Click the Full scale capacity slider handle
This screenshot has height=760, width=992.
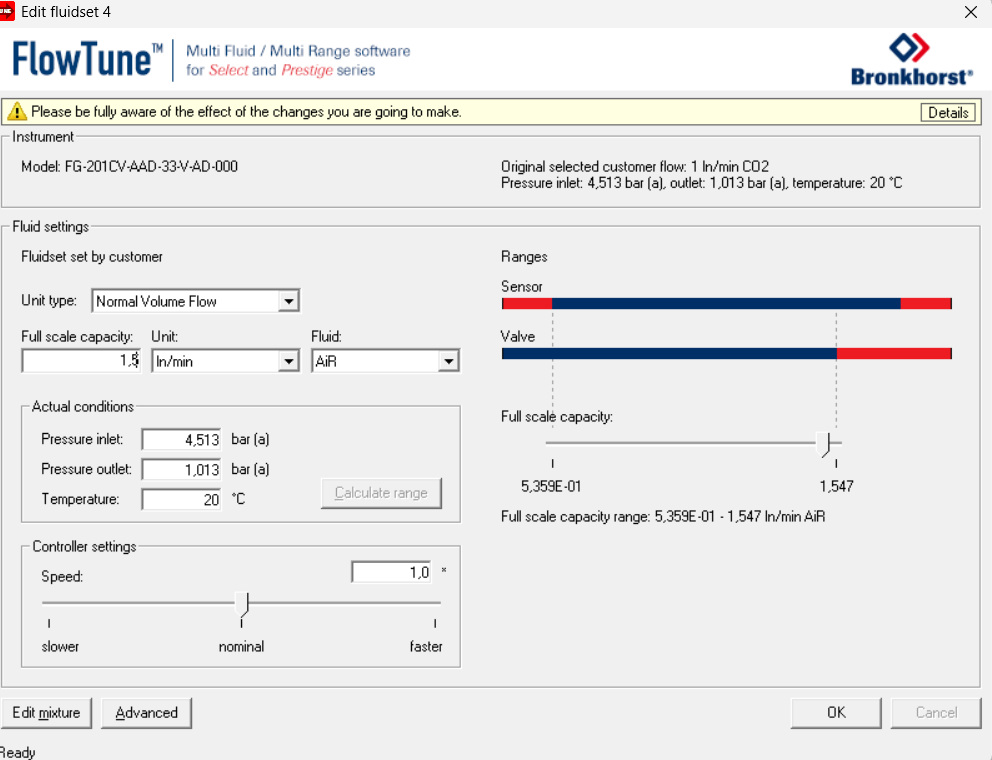823,442
